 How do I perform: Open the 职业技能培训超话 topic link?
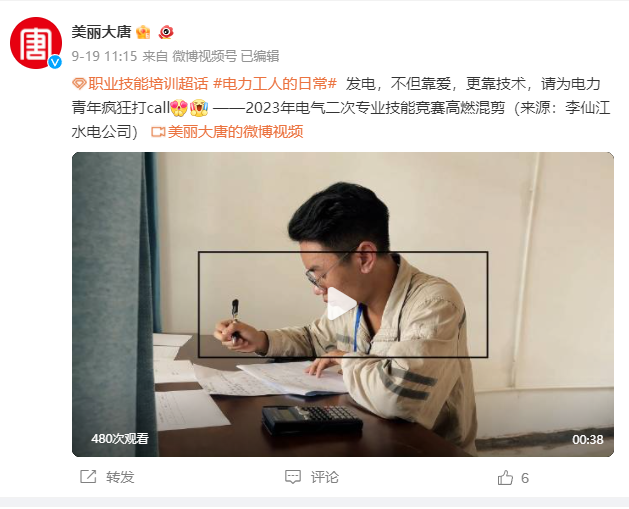pyautogui.click(x=148, y=84)
